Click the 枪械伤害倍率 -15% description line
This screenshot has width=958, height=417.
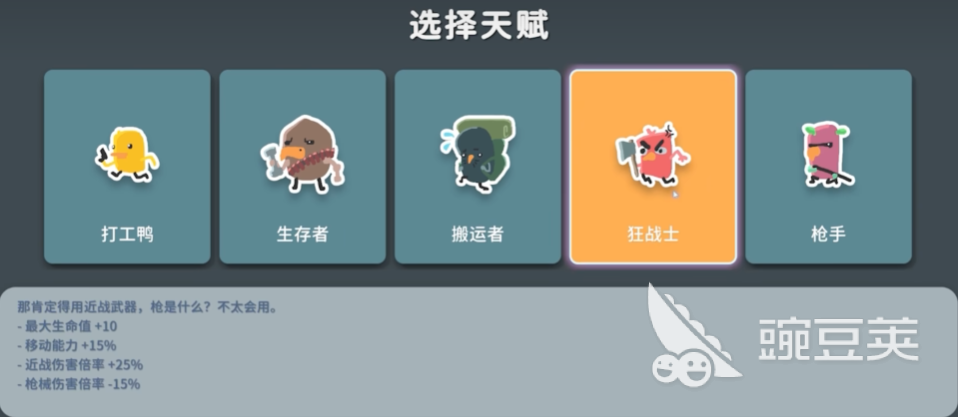tap(79, 384)
